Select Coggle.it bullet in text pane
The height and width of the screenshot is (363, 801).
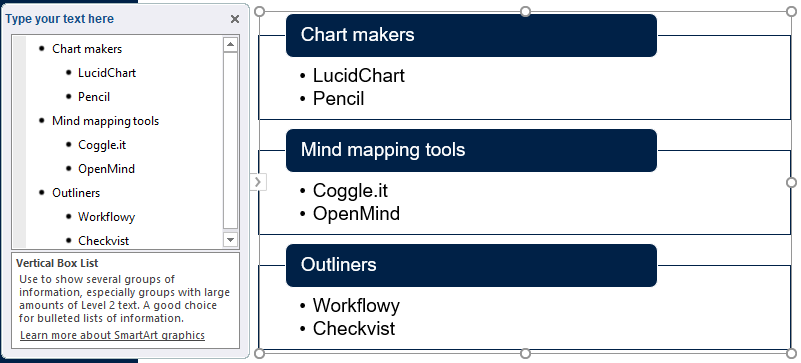click(x=102, y=145)
